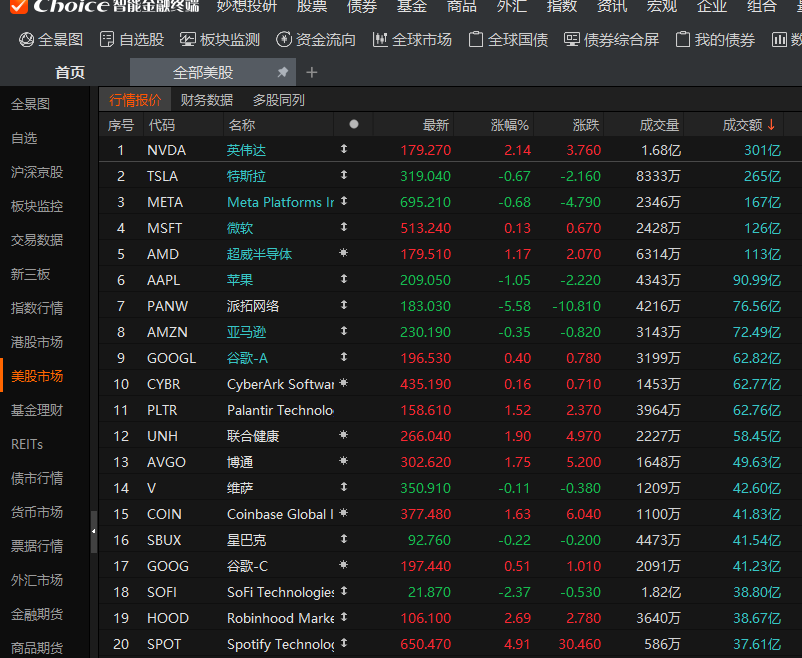Sort by 代码 column header
802x658 pixels.
[x=162, y=125]
